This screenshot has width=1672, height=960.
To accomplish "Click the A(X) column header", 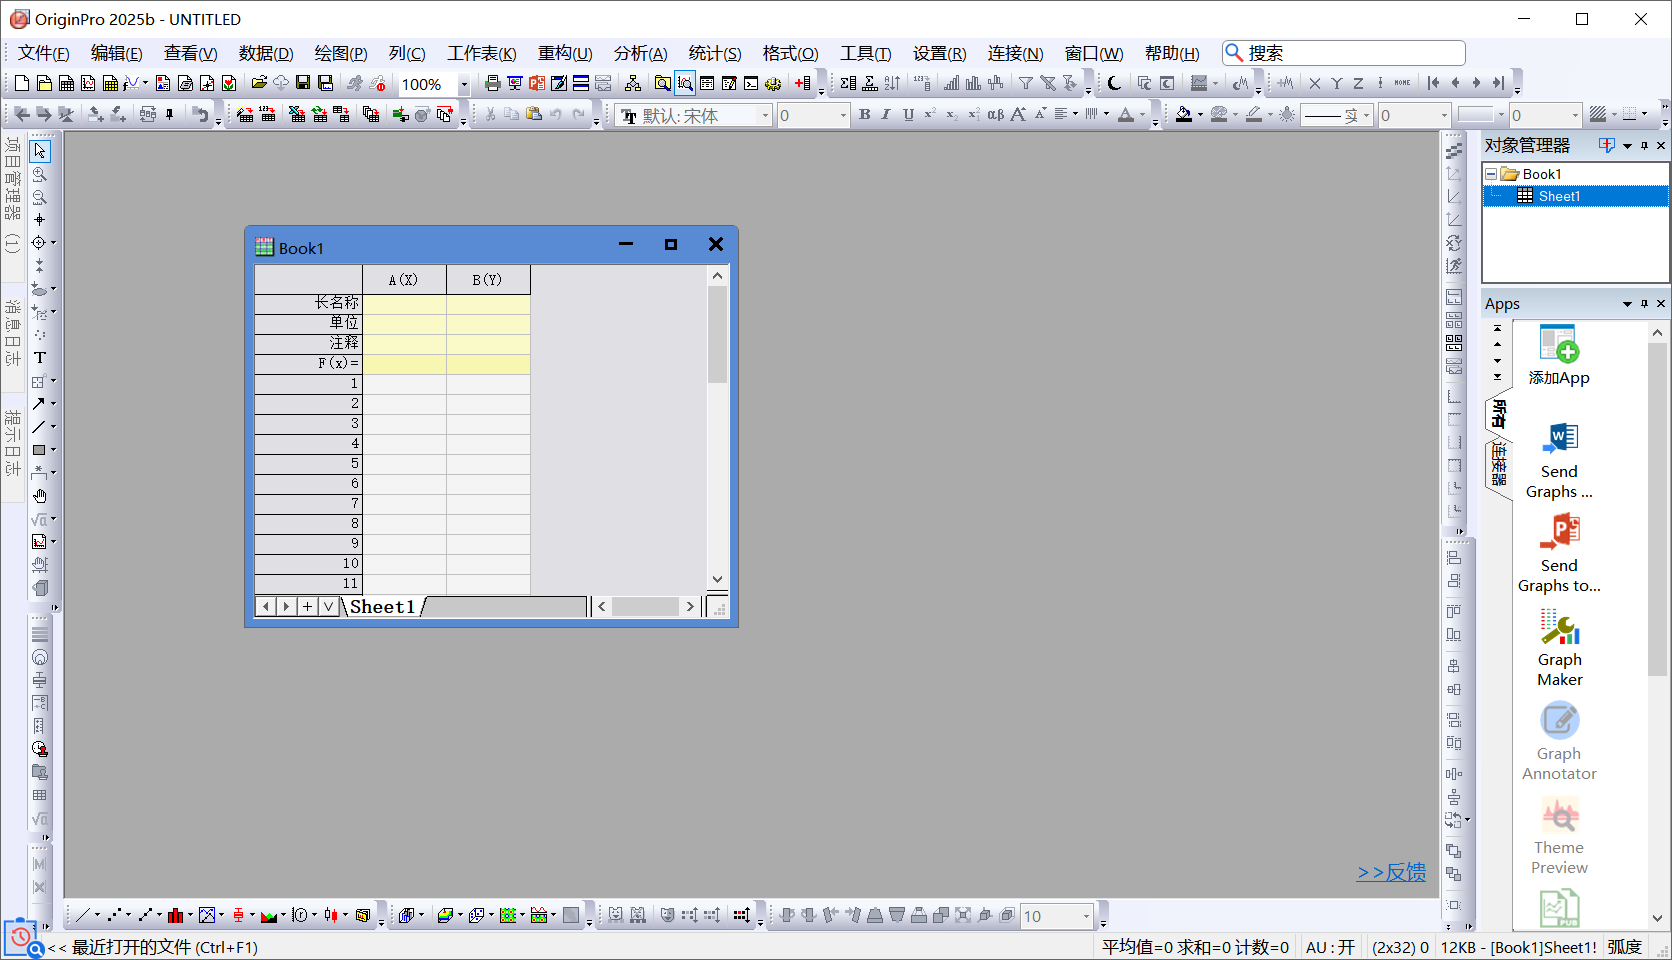I will 404,280.
